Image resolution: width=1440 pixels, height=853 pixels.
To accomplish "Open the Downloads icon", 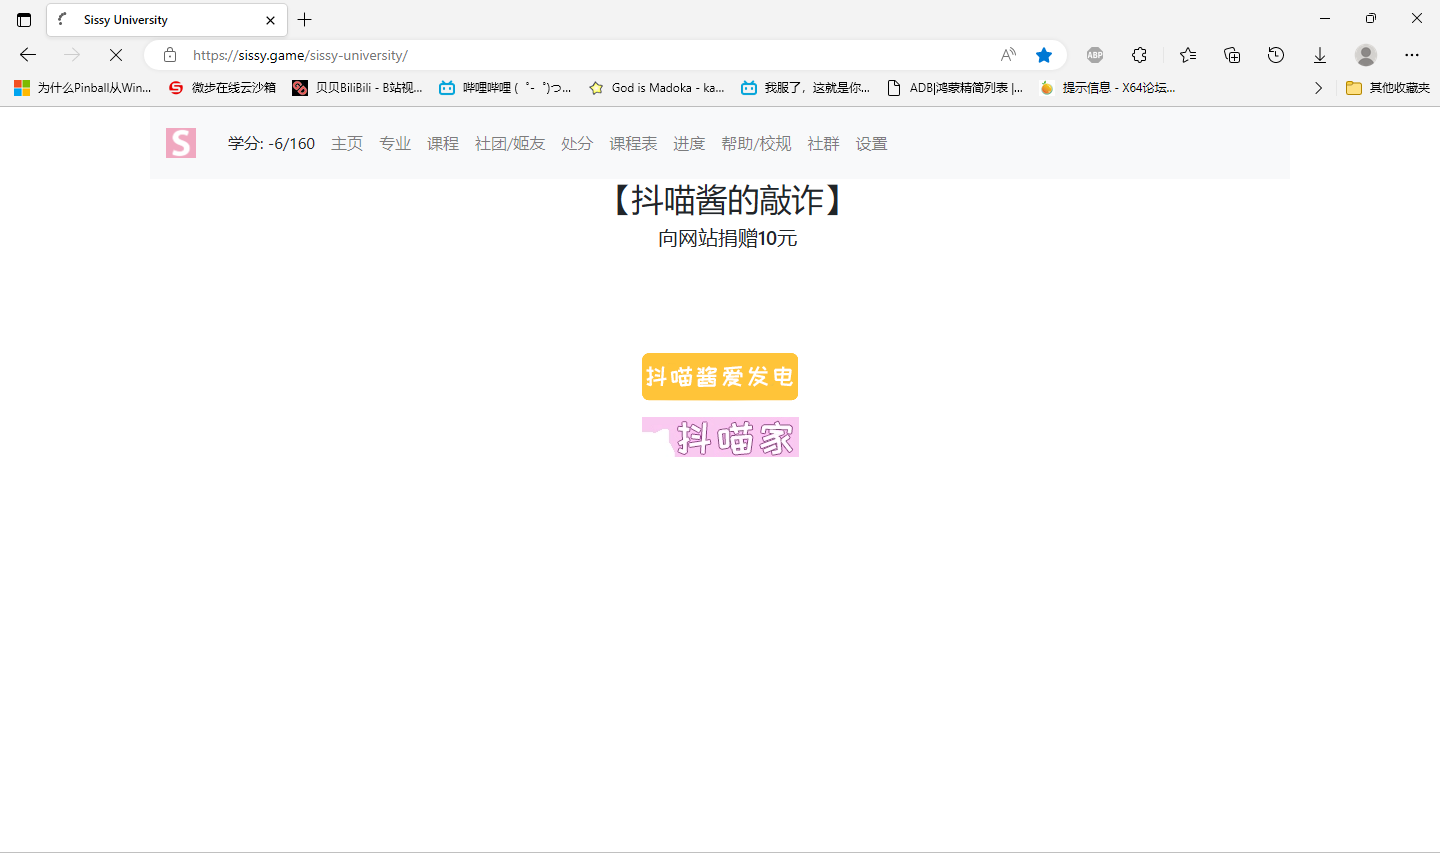I will [1320, 55].
